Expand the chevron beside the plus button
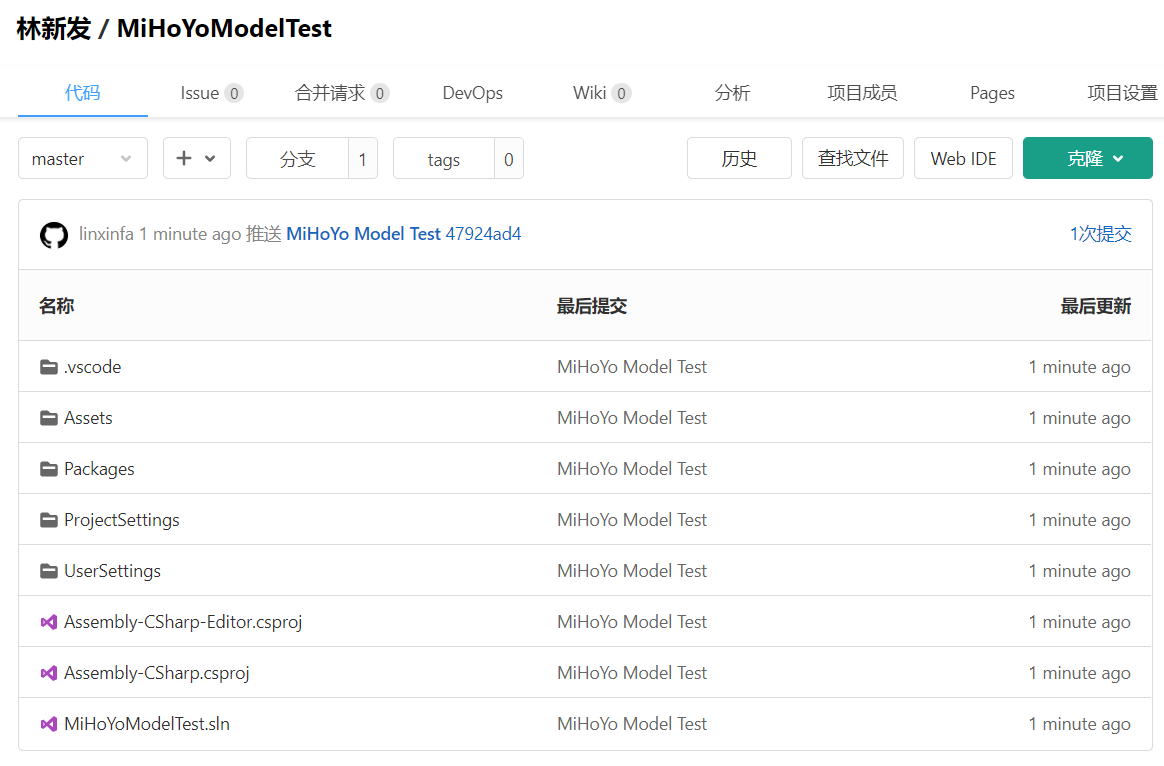The height and width of the screenshot is (766, 1164). tap(210, 158)
